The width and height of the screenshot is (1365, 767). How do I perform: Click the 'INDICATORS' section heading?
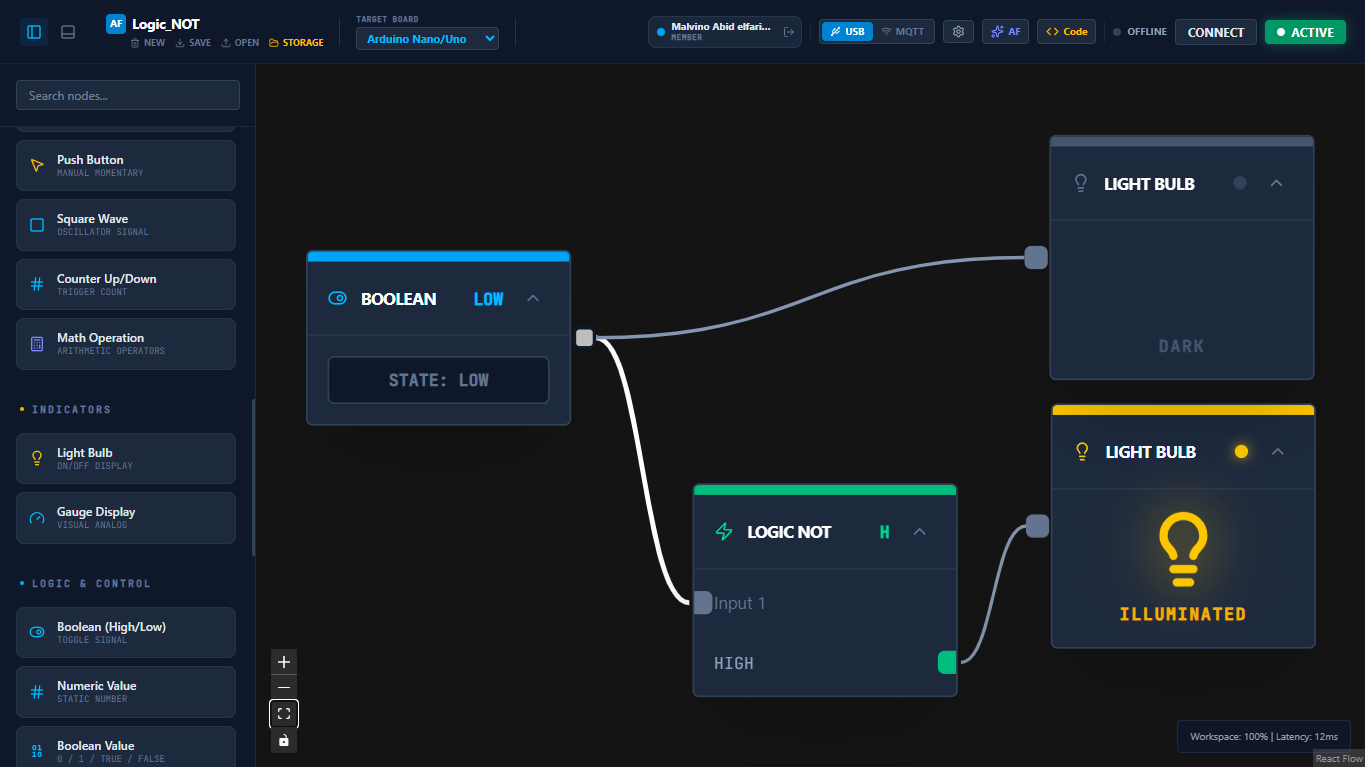[71, 409]
